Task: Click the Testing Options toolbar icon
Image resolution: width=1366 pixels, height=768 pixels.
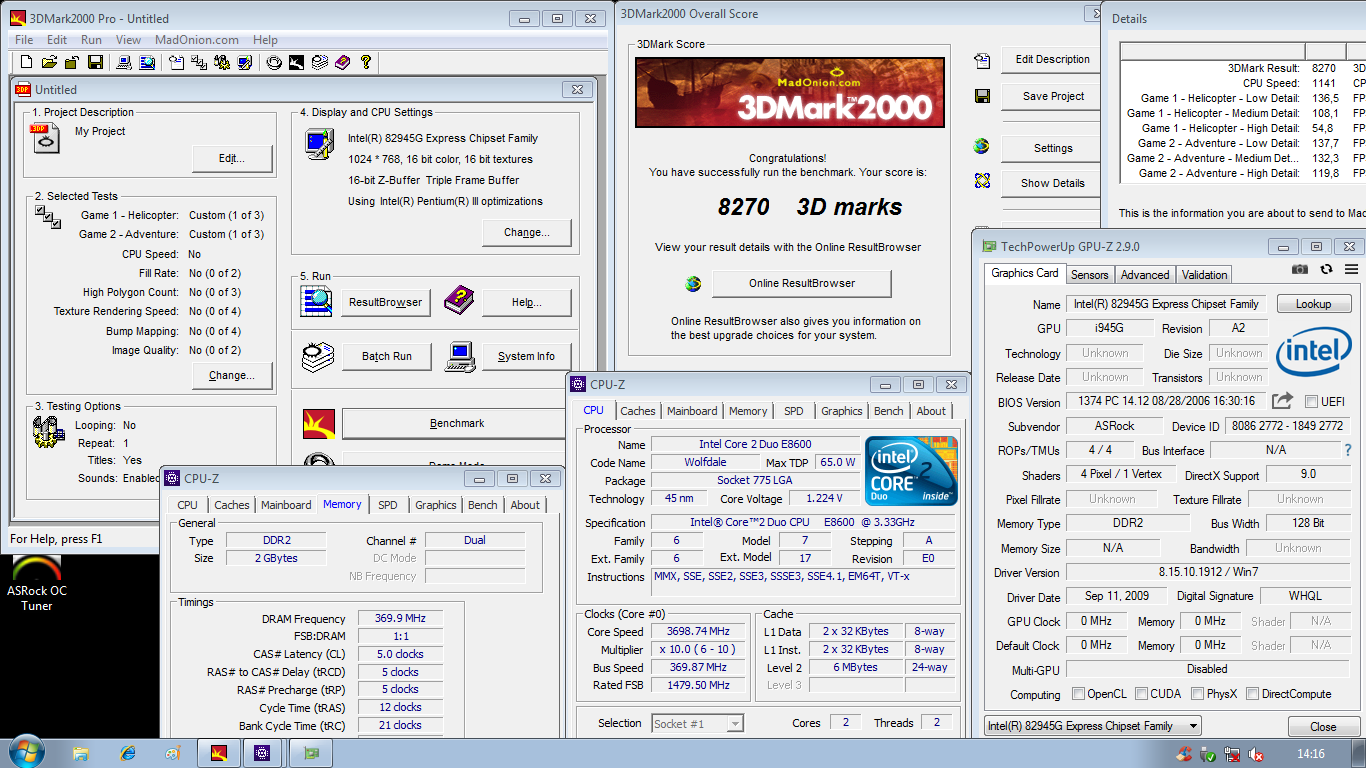Action: click(x=222, y=62)
